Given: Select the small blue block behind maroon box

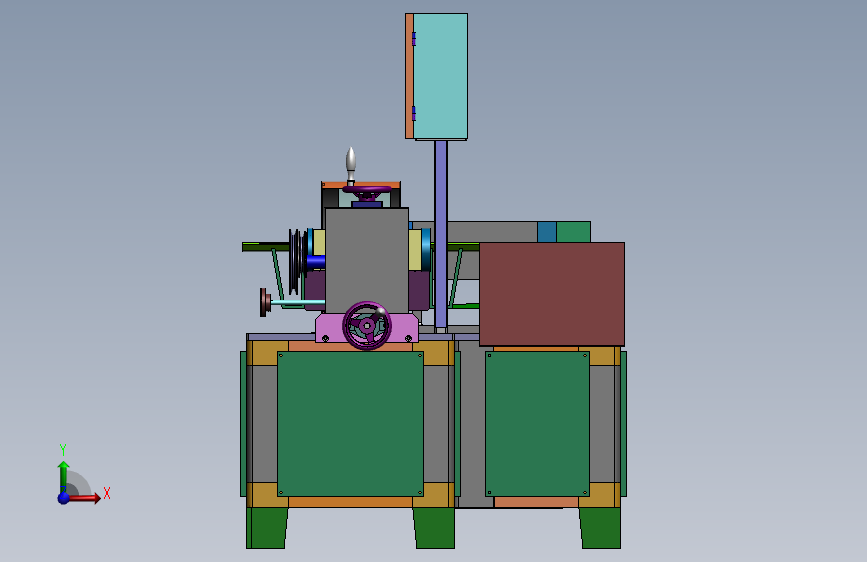Looking at the screenshot, I should (547, 232).
